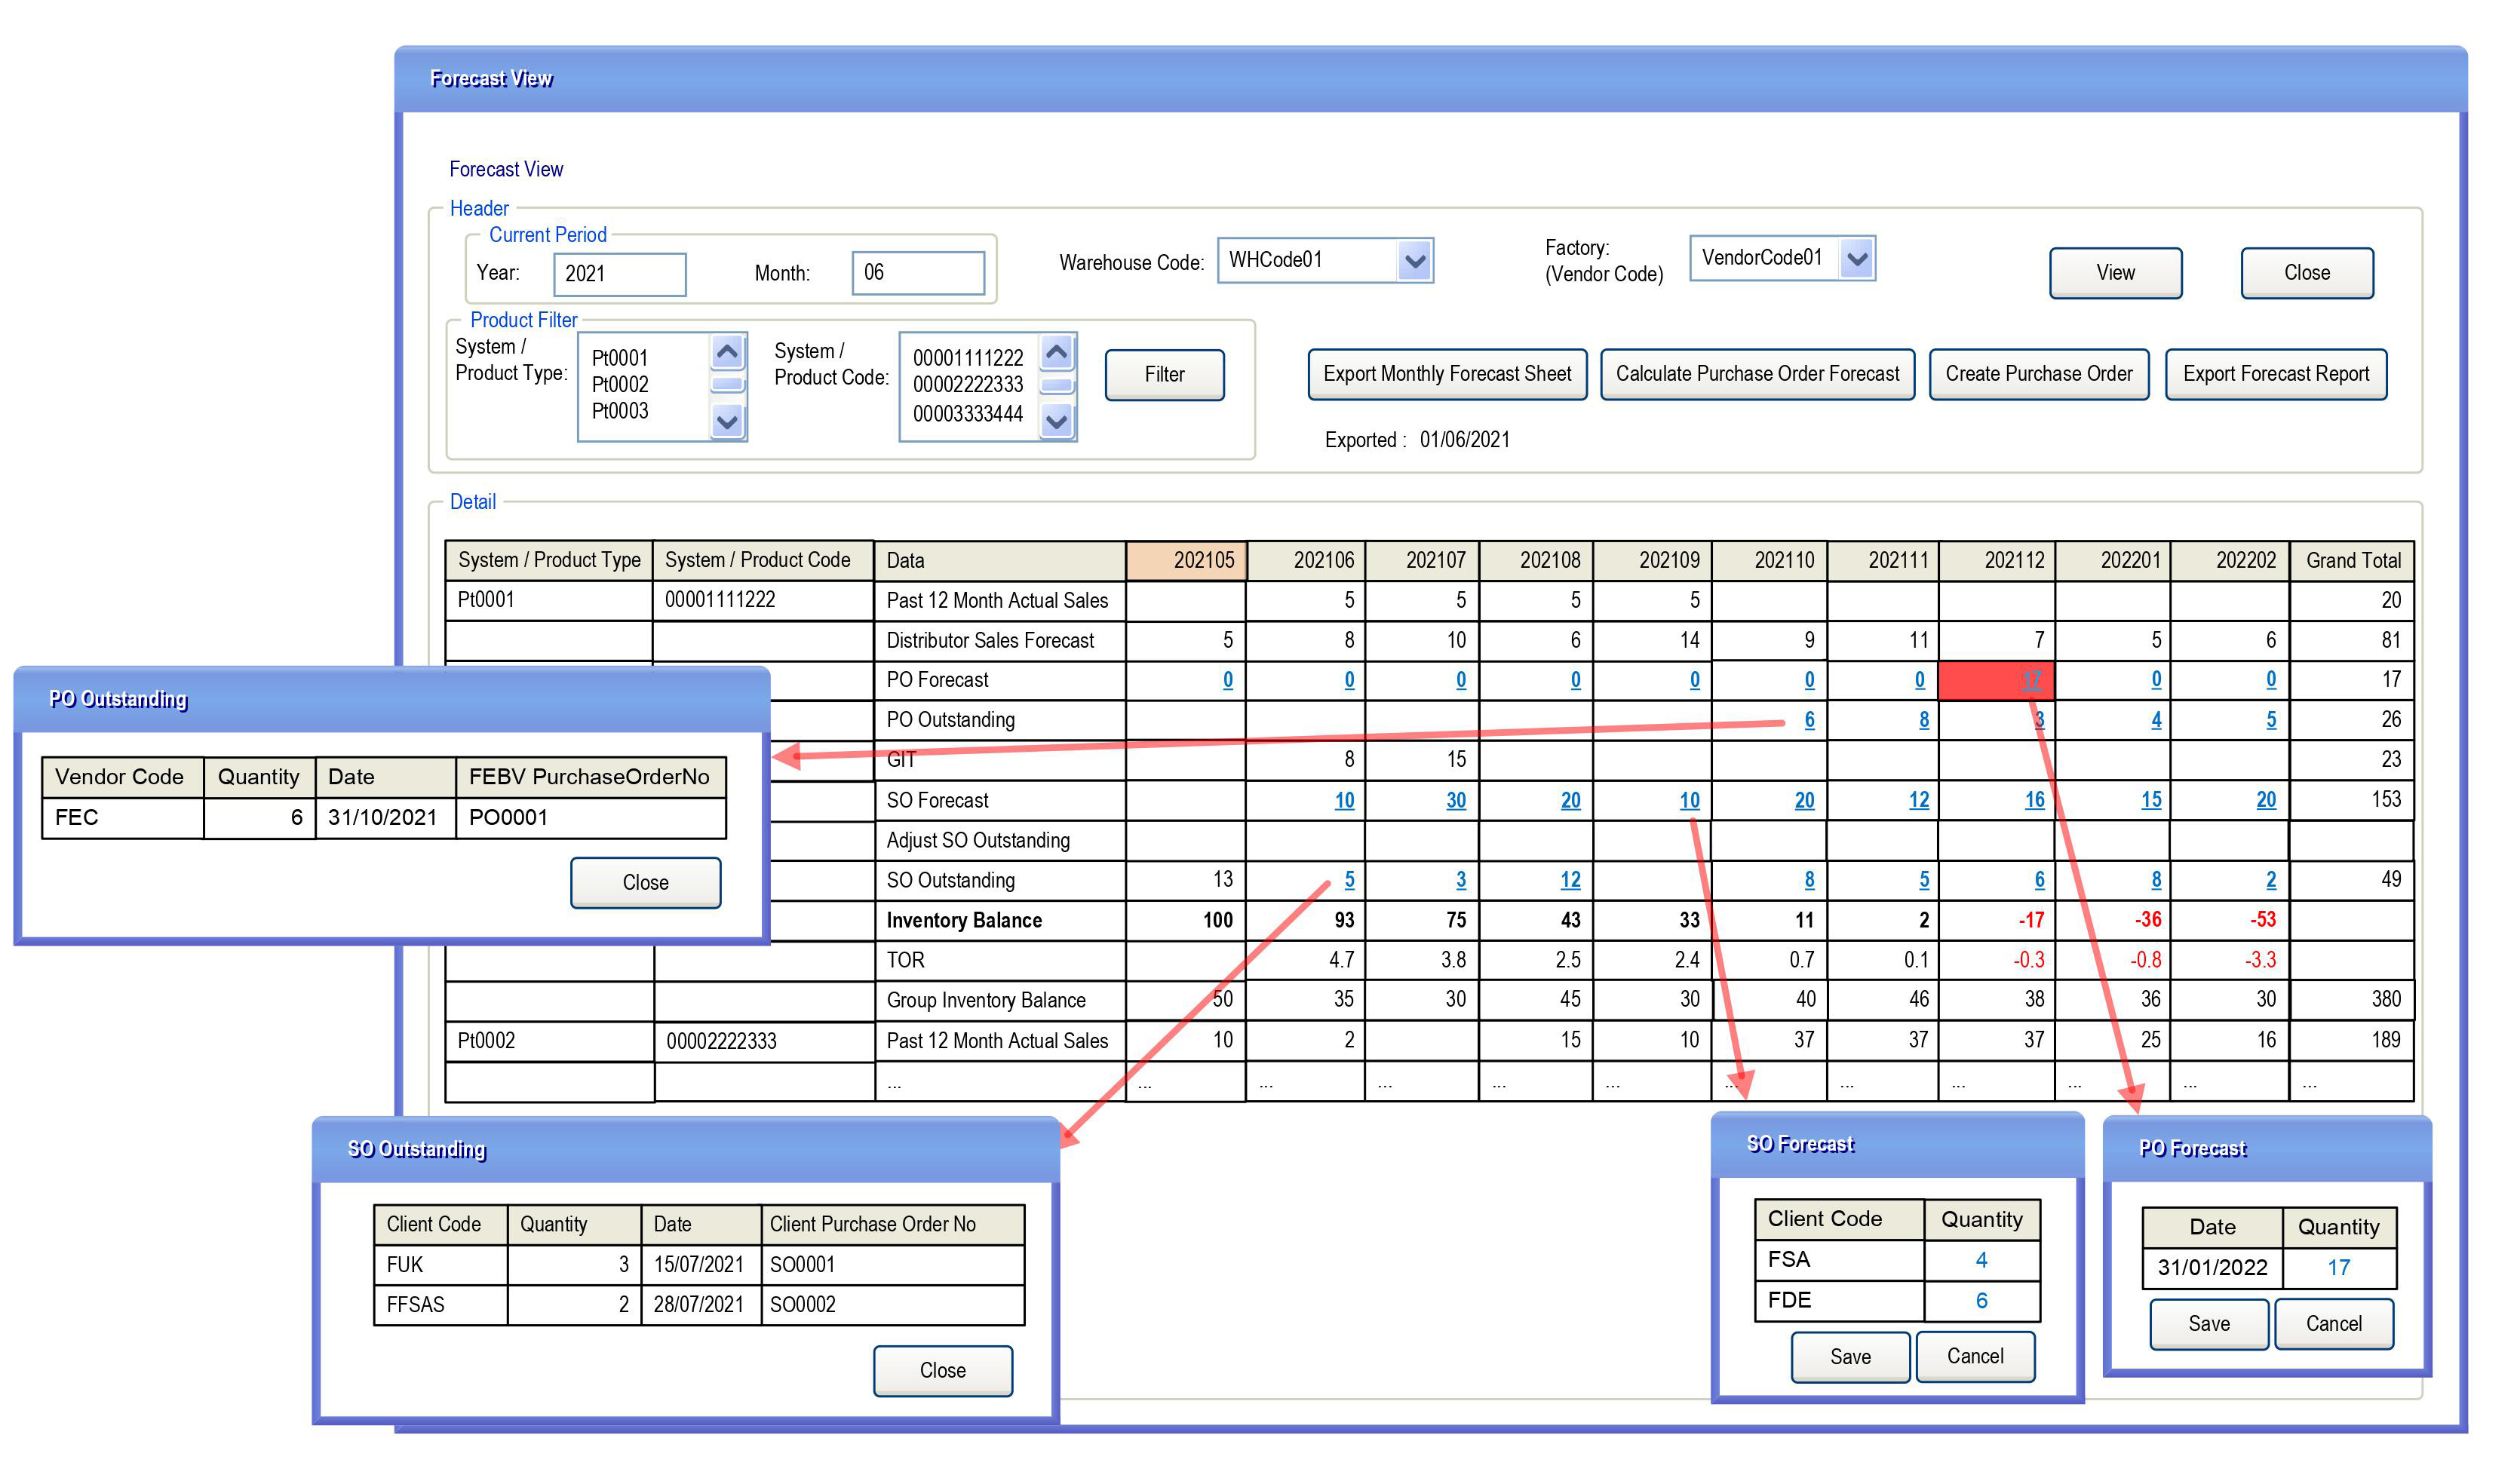Click the View icon button

click(x=2114, y=274)
